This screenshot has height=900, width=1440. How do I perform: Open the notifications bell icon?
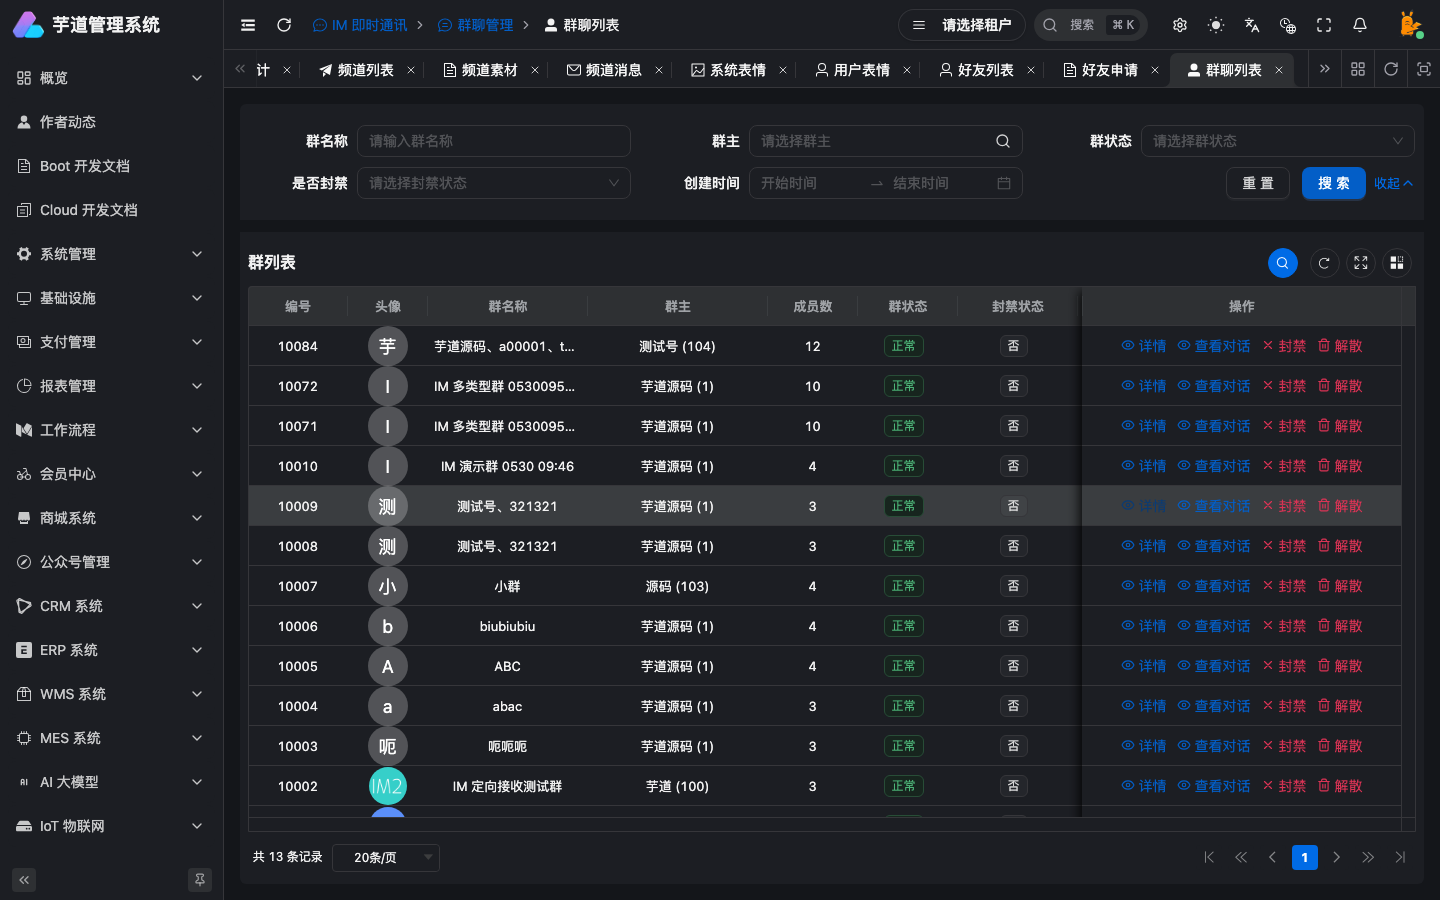(1360, 25)
